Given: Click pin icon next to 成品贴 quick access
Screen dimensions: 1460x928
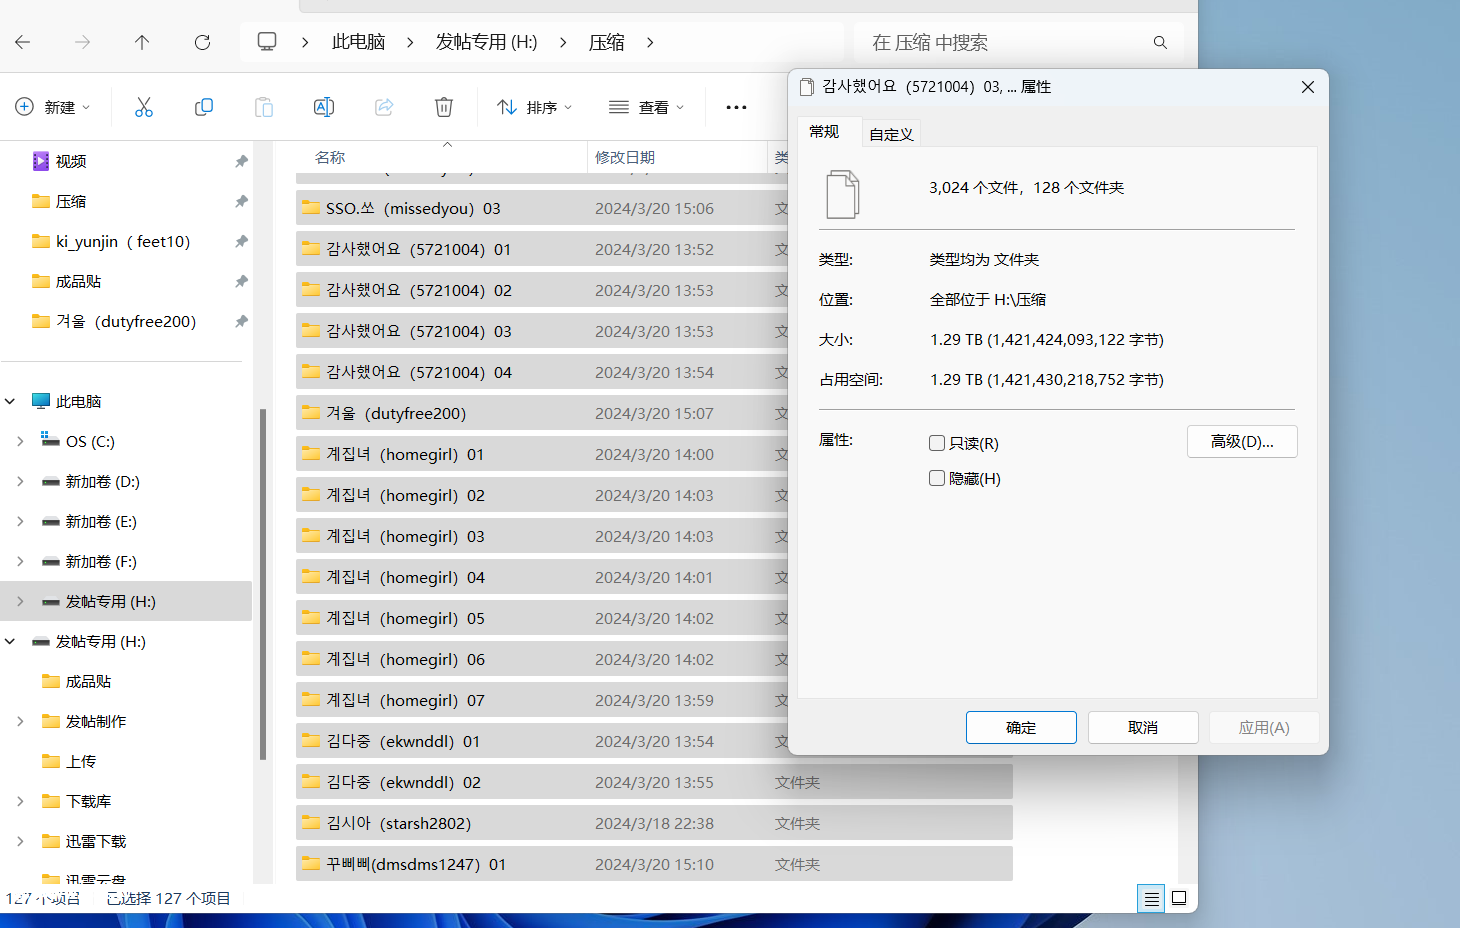Looking at the screenshot, I should [241, 281].
